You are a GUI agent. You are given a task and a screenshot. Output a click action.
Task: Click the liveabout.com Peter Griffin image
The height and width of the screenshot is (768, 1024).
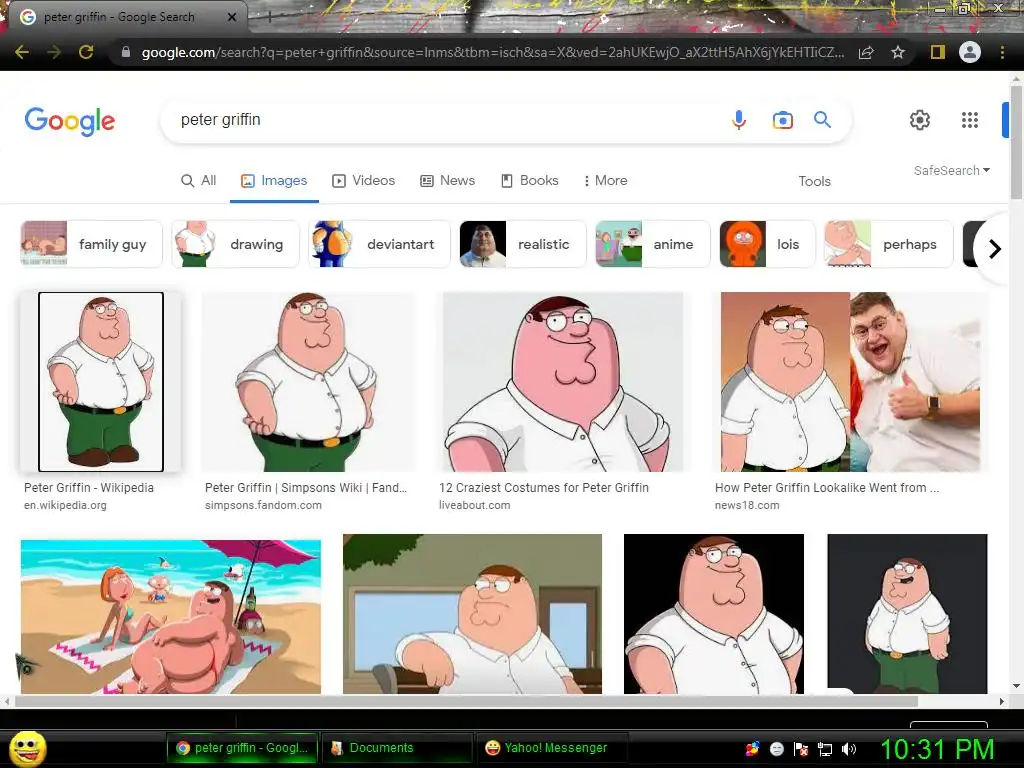pos(563,382)
